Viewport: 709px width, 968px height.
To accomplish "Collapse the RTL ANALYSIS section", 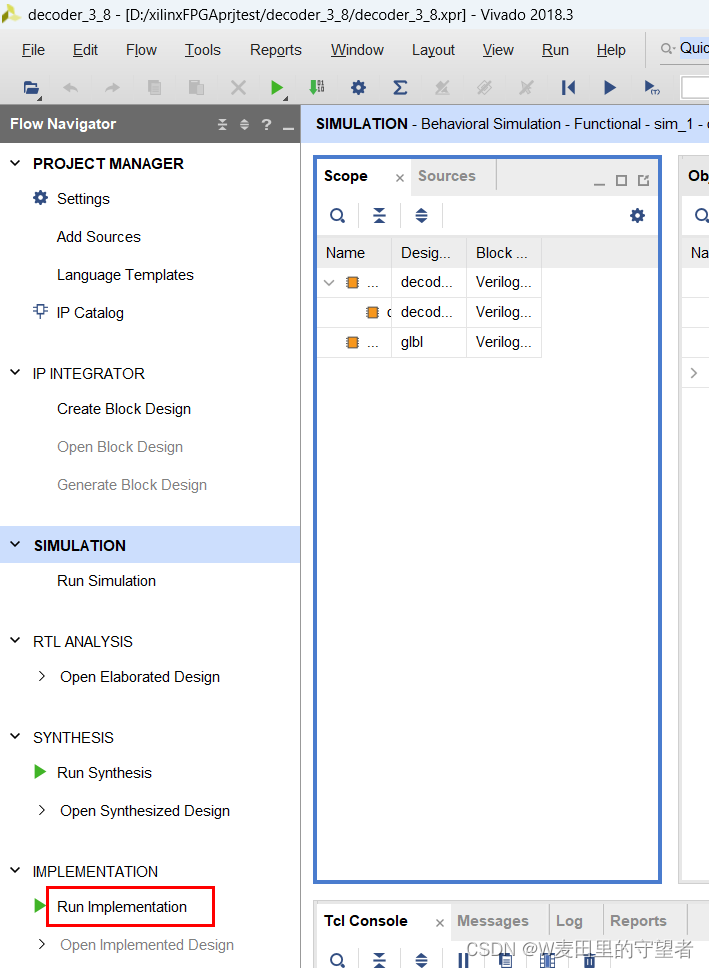I will 15,641.
